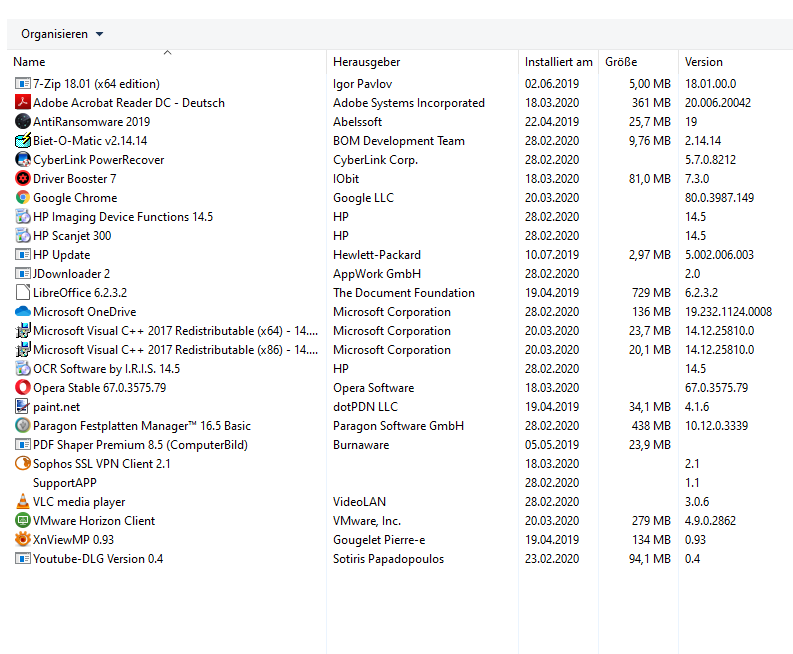
Task: Click the HP Update icon
Action: point(23,254)
